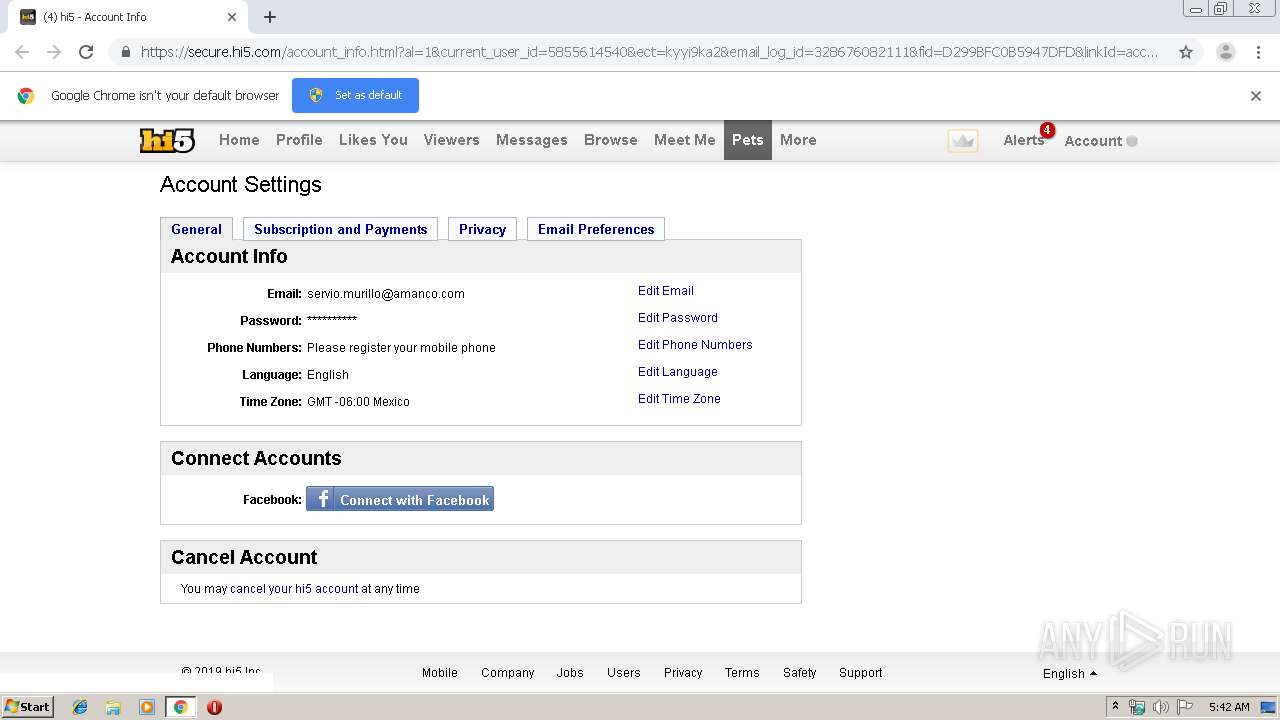Click the cancel your hi5 account link
The height and width of the screenshot is (720, 1280).
coord(294,589)
